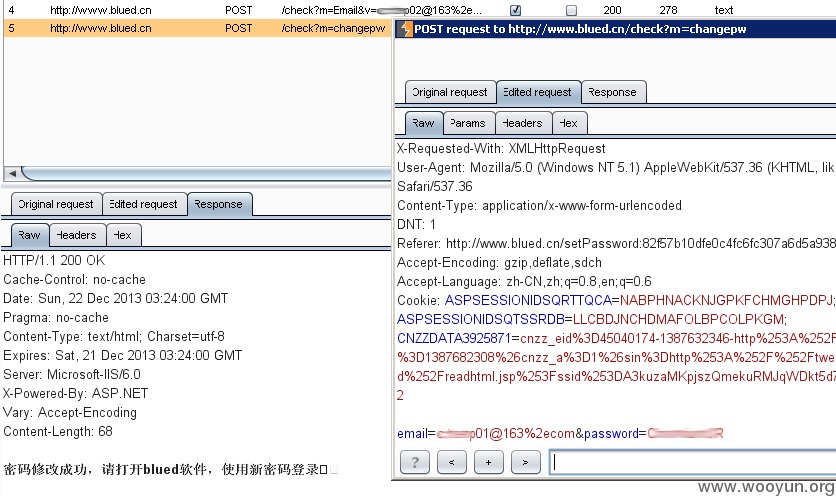
Task: Switch to Headers tab in left panel
Action: (77, 235)
